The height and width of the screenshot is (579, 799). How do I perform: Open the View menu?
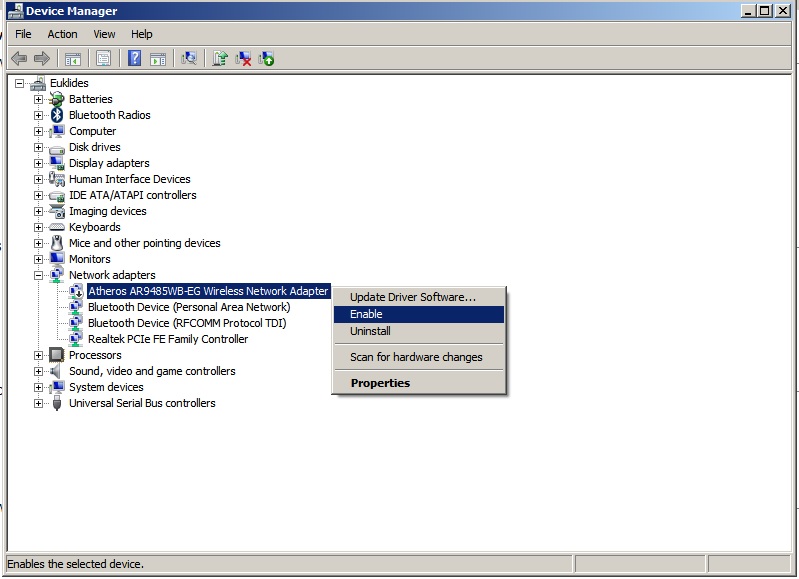pos(104,34)
